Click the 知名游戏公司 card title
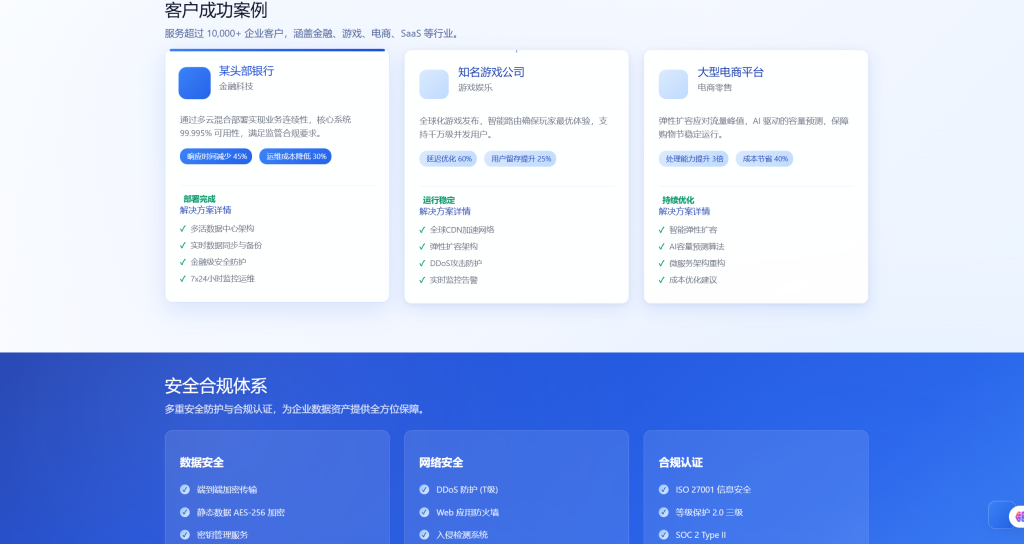 click(491, 72)
